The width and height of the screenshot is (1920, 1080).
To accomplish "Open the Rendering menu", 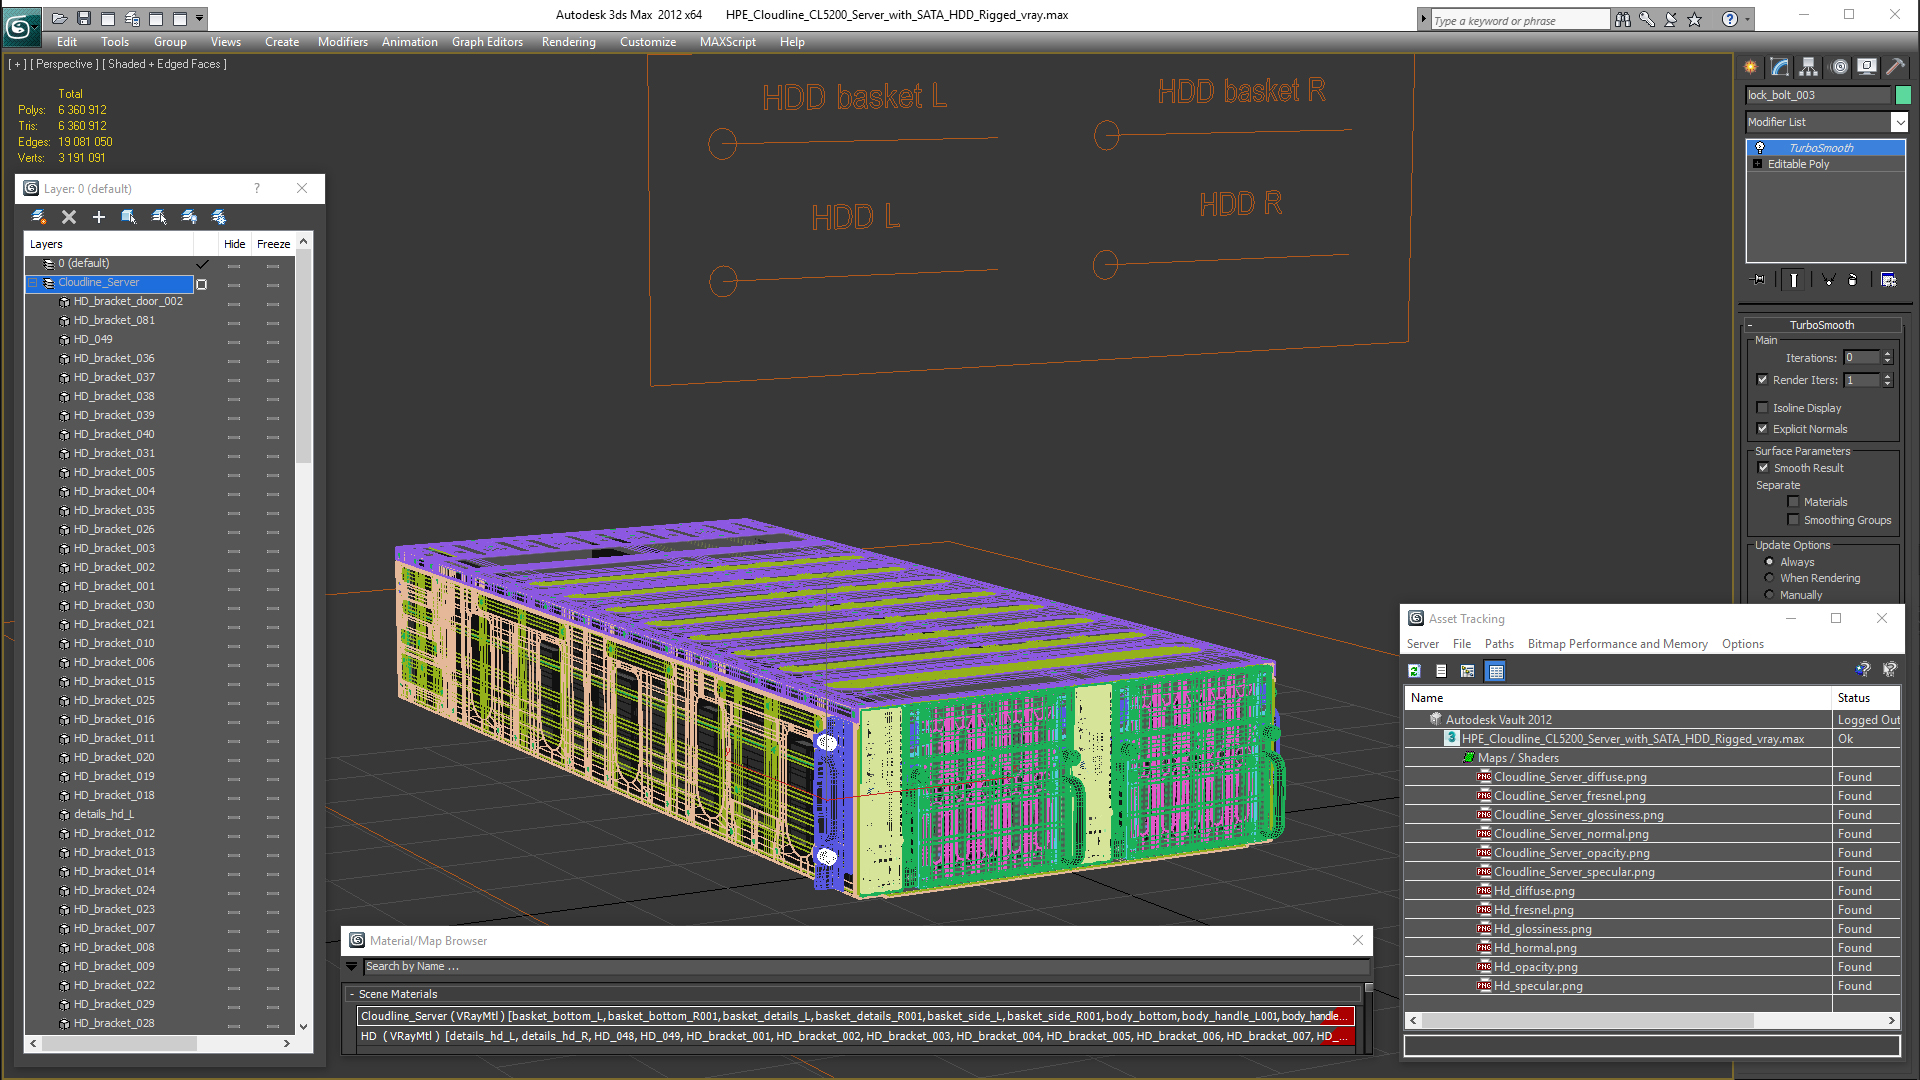I will point(568,42).
